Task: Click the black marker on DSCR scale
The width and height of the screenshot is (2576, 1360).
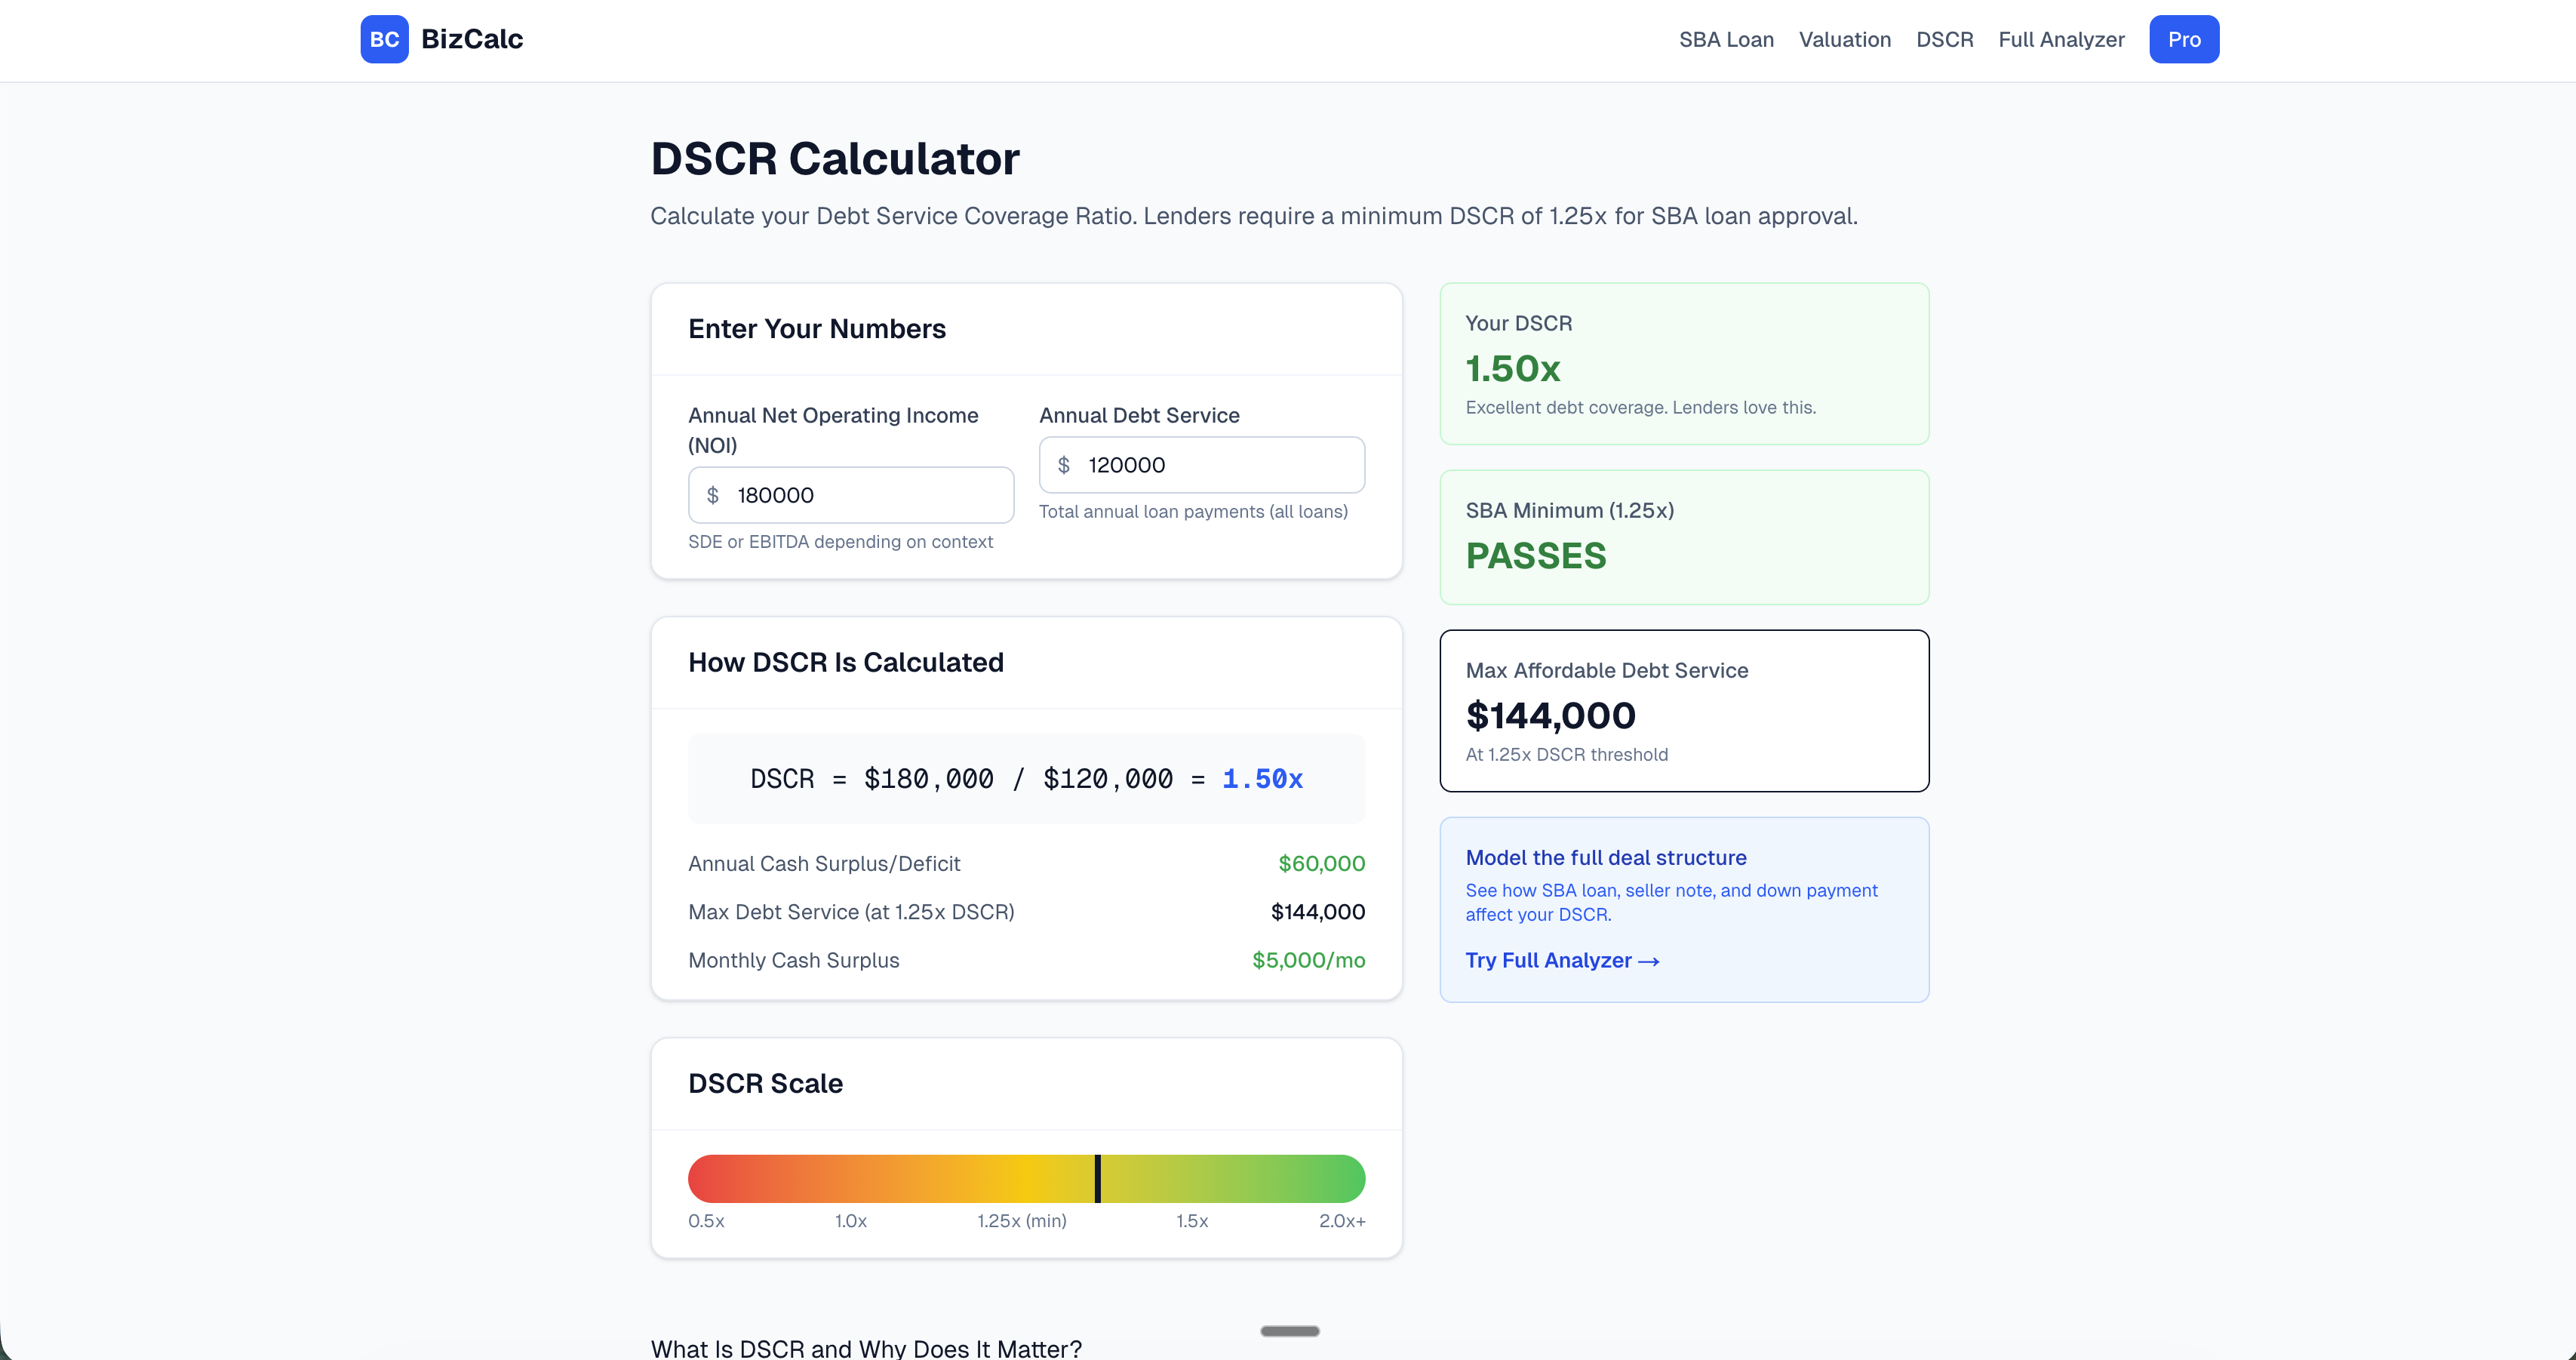Action: [1097, 1178]
